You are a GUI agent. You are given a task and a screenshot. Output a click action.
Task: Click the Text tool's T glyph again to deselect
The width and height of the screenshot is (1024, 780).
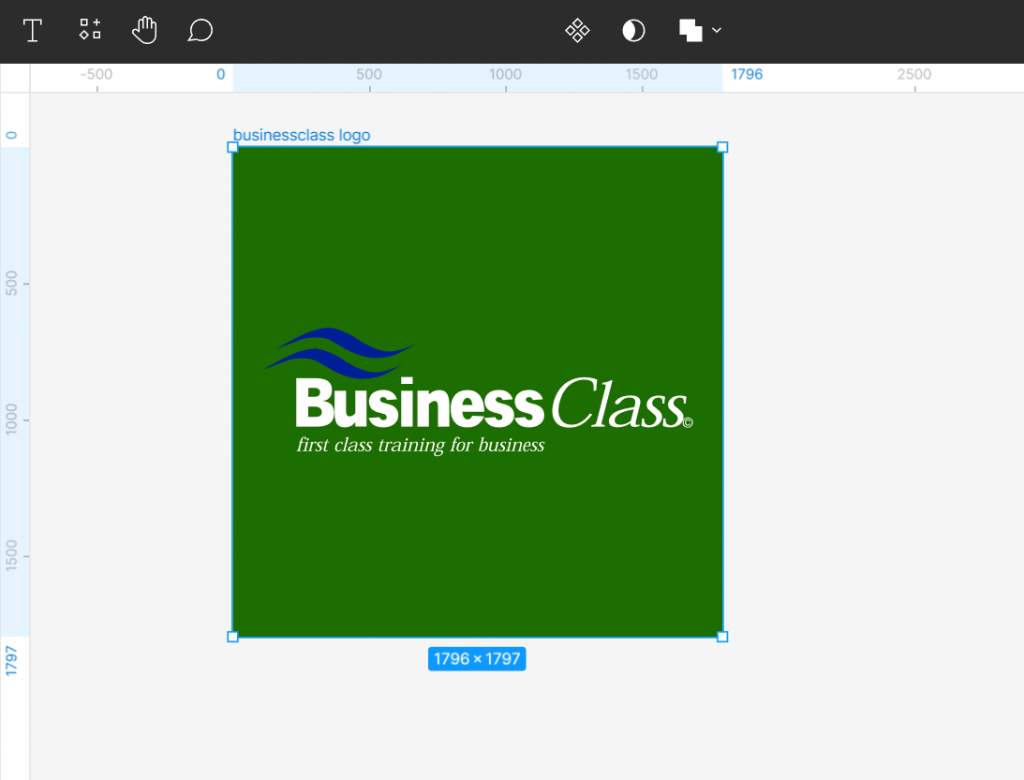pos(32,30)
